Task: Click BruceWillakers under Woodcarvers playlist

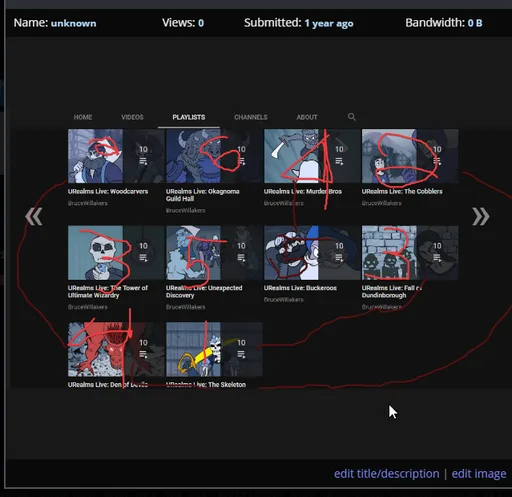Action: pos(88,203)
